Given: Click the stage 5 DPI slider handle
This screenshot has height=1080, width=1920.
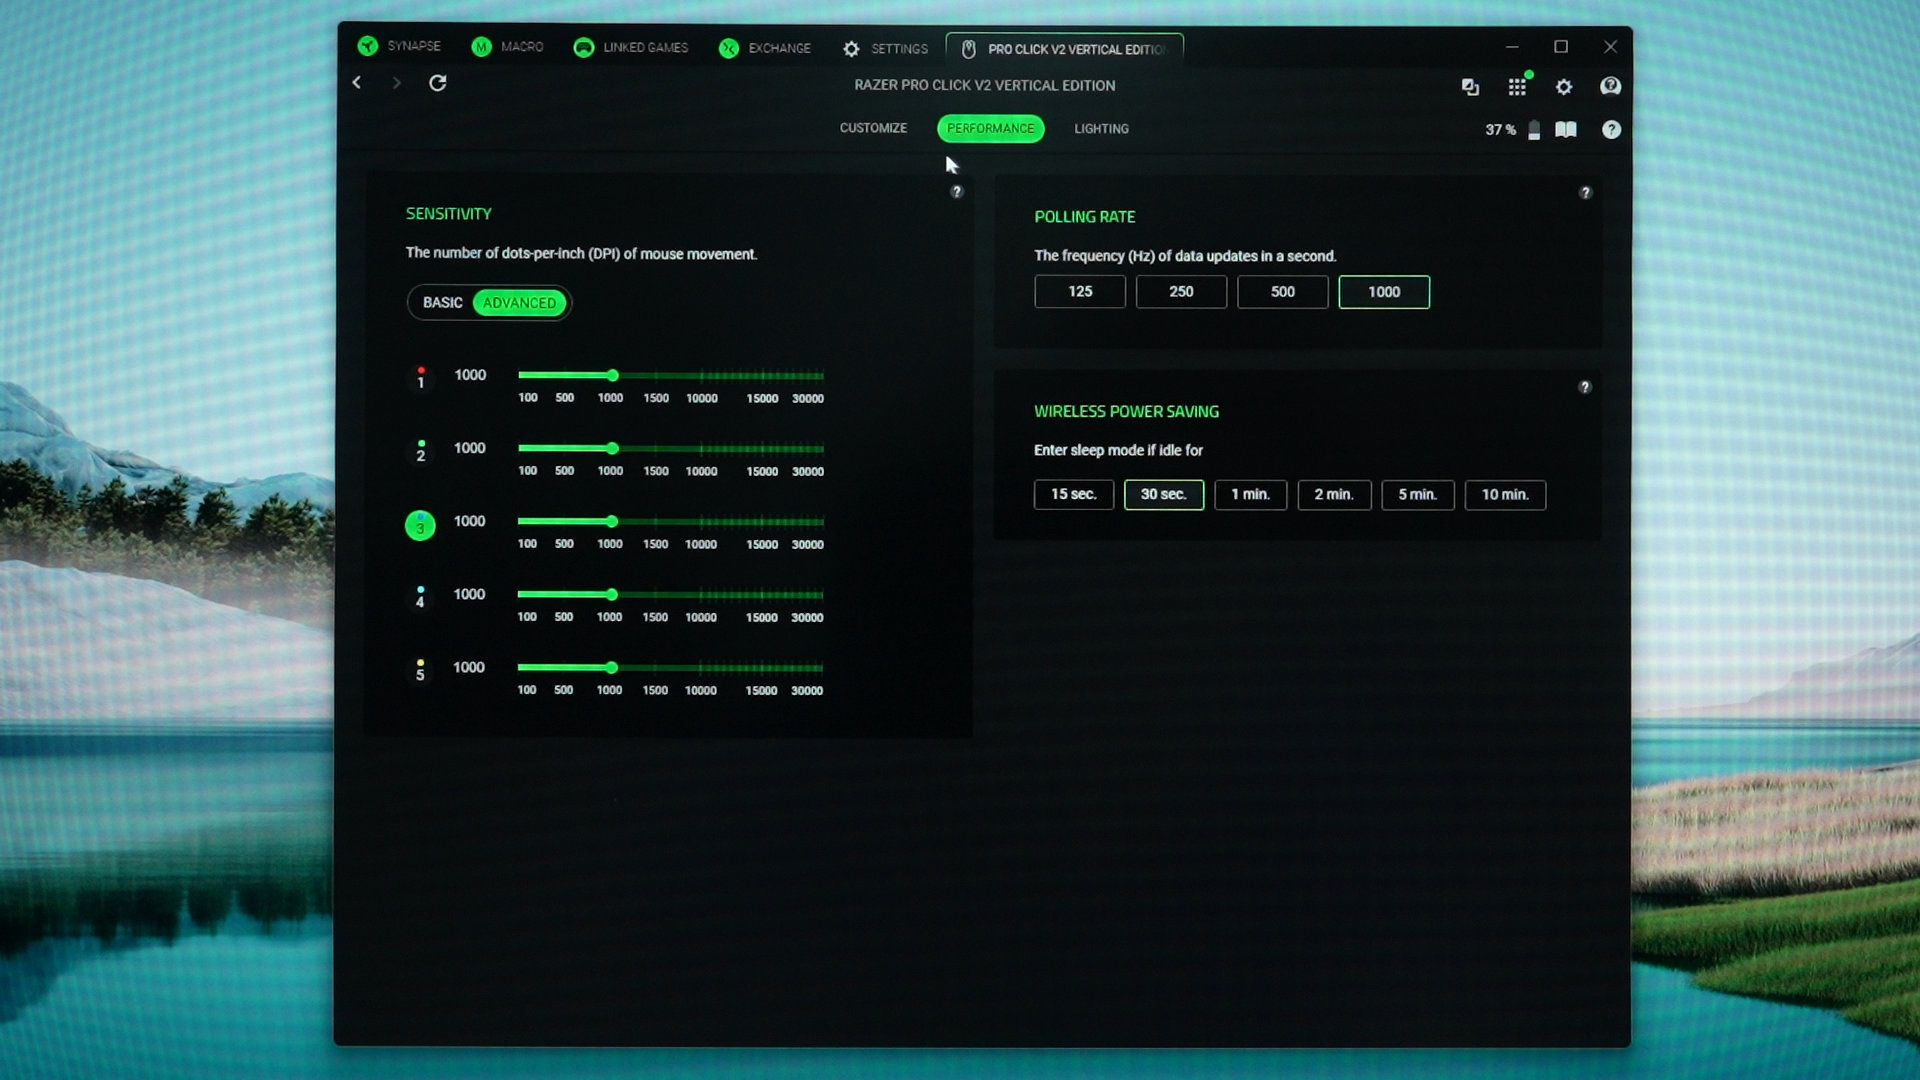Looking at the screenshot, I should pyautogui.click(x=612, y=667).
